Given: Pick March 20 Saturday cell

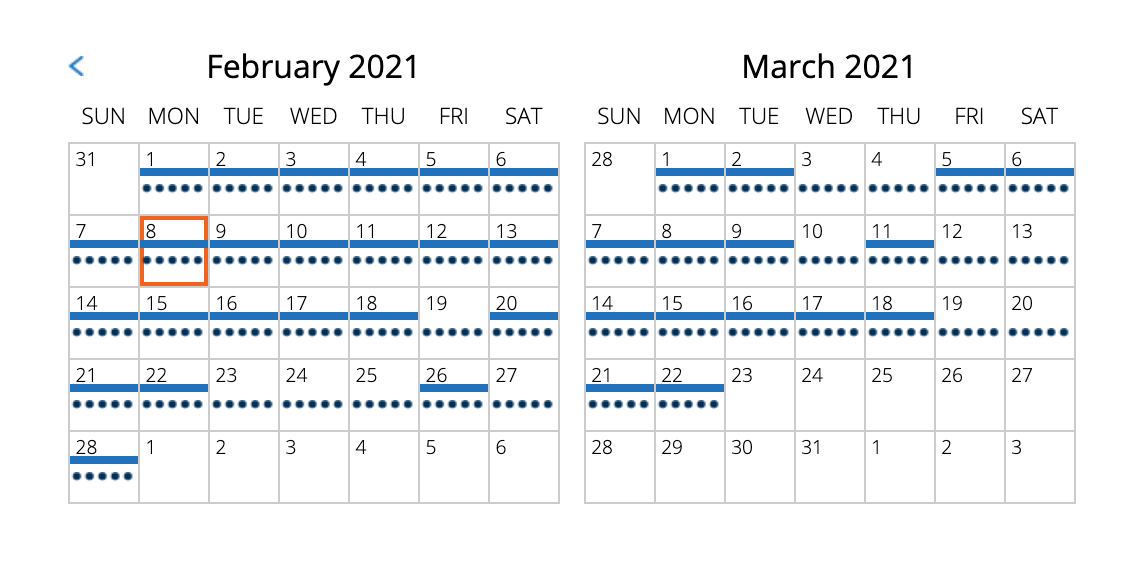Looking at the screenshot, I should (x=1040, y=323).
